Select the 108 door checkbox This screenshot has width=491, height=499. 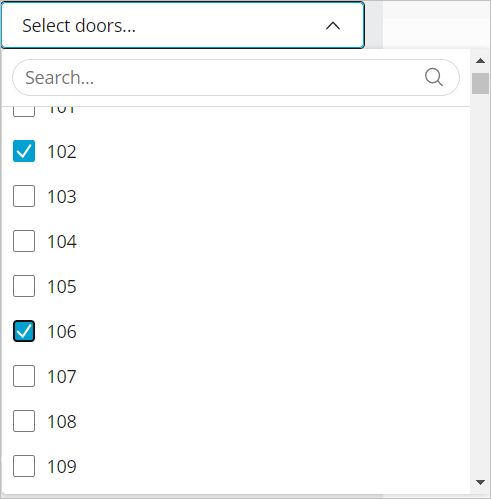(x=24, y=421)
